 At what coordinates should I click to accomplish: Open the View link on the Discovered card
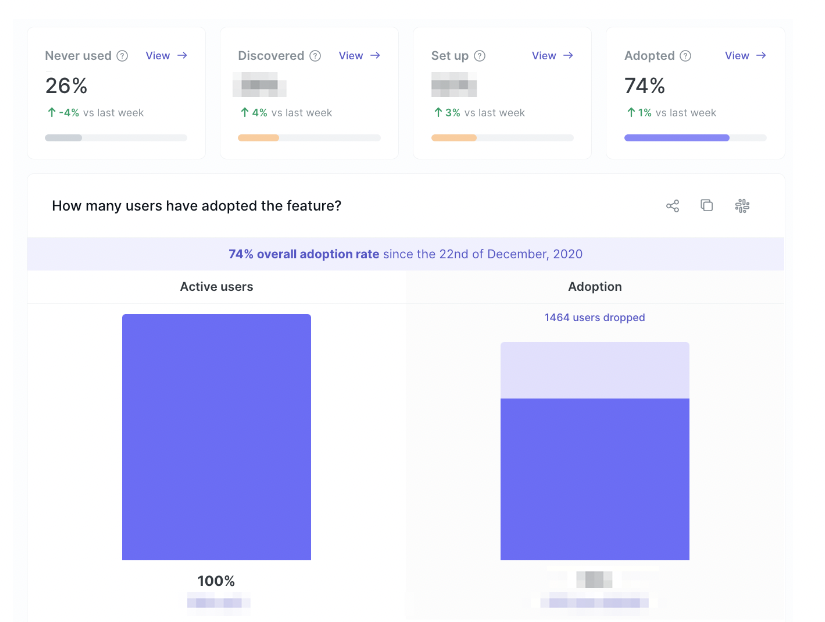(x=359, y=56)
